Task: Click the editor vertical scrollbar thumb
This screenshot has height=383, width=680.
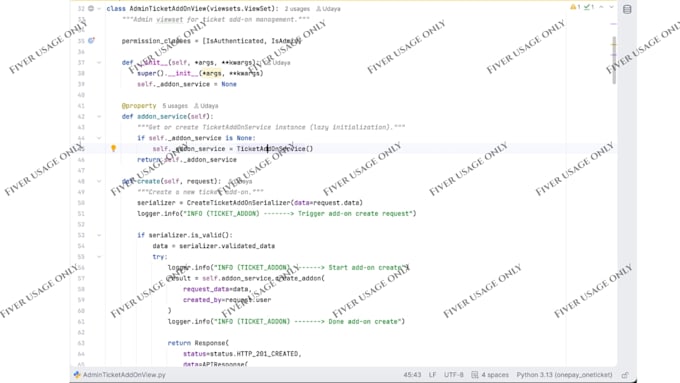Action: (614, 60)
